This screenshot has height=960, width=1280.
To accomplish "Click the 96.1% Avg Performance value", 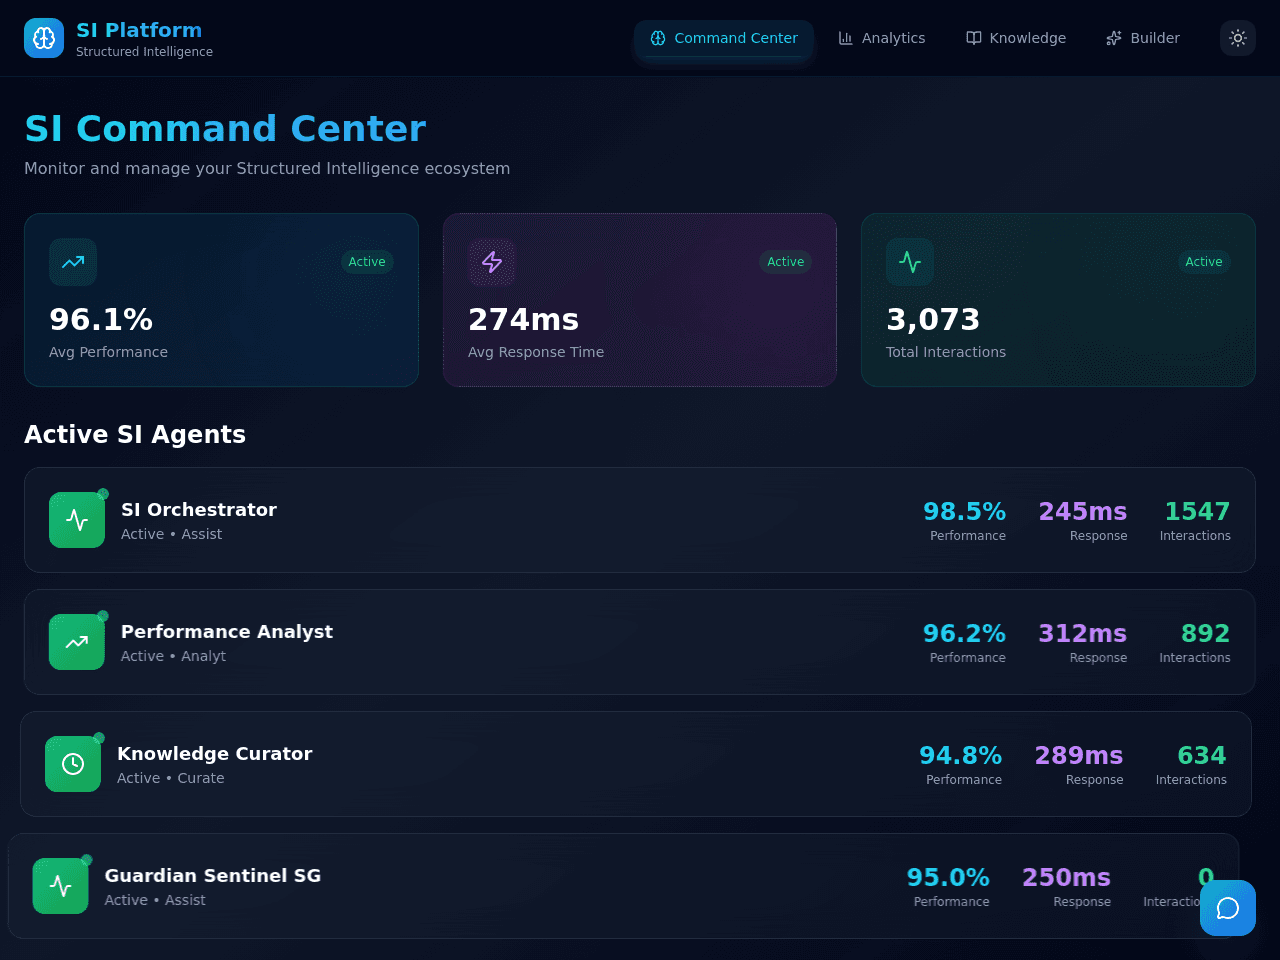I will pos(101,320).
